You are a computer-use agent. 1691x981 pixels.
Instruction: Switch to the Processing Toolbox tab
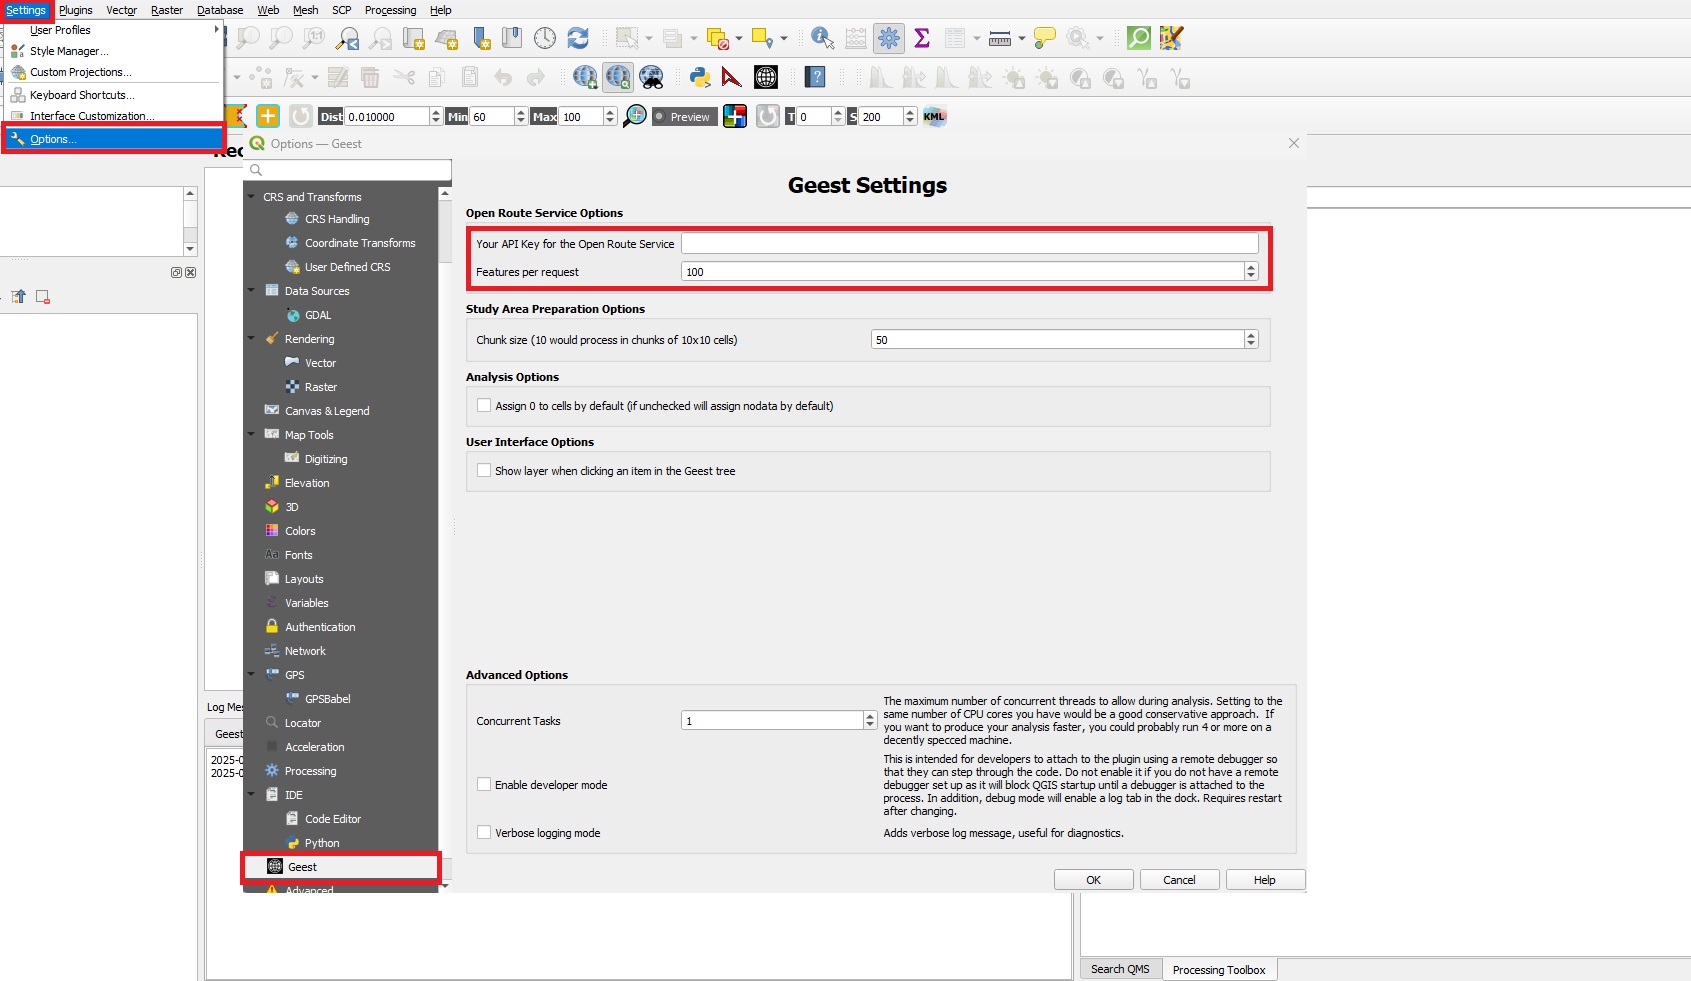point(1219,970)
